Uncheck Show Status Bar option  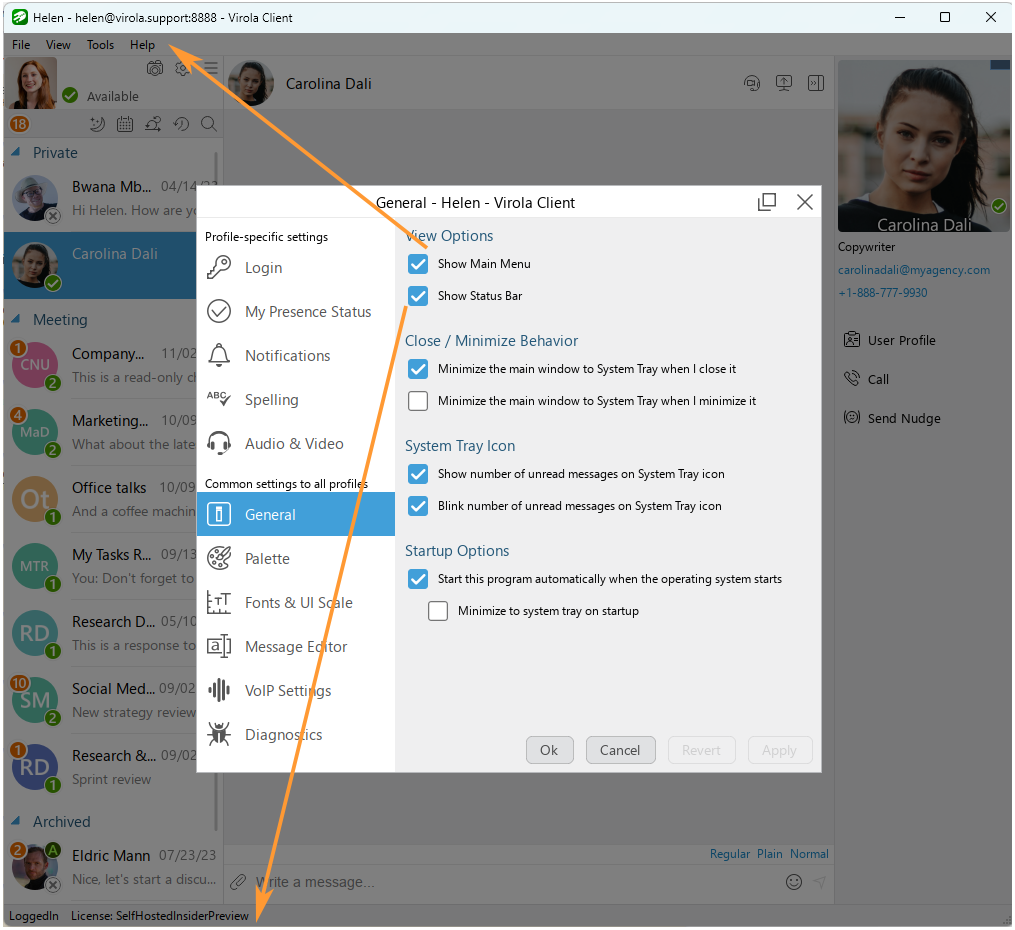click(417, 296)
